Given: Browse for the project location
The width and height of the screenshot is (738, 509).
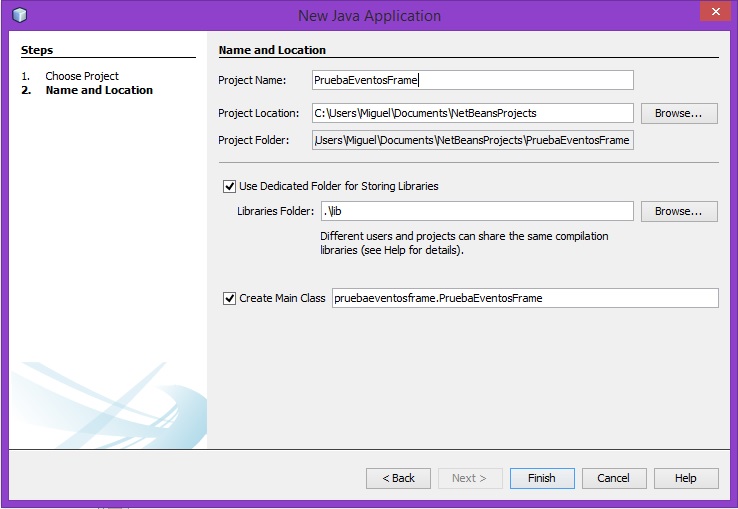Looking at the screenshot, I should point(679,113).
